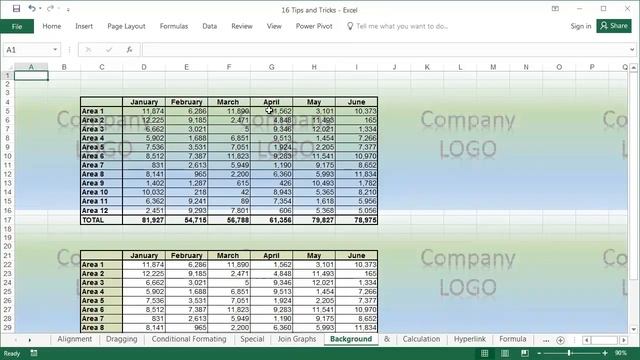Open the Power Pivot ribbon tab
Viewport: 640px width, 360px height.
[x=314, y=26]
